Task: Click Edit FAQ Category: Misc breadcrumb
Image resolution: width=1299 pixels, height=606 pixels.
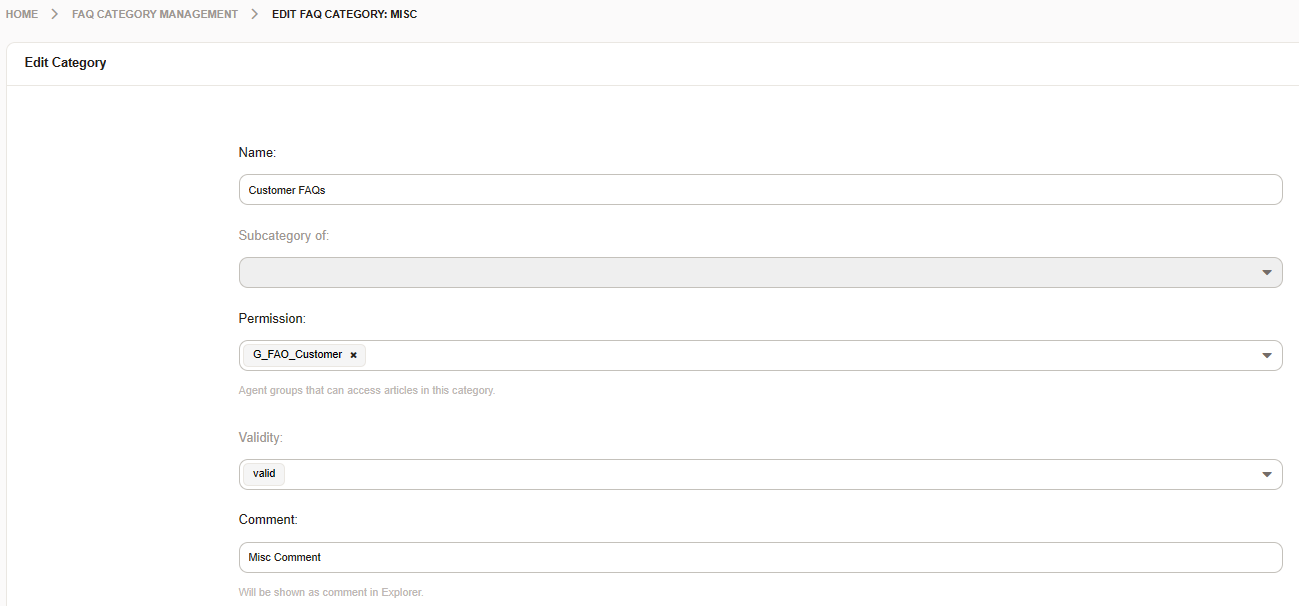Action: tap(344, 14)
